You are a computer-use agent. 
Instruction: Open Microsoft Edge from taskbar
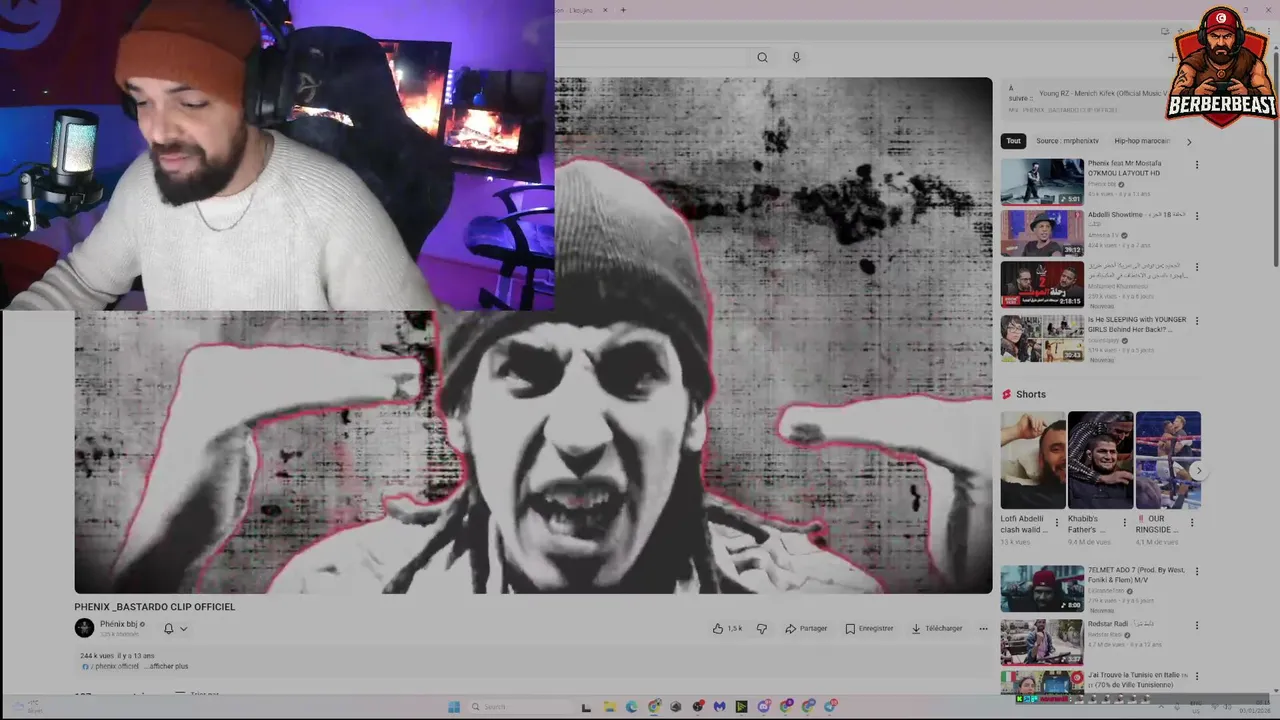pyautogui.click(x=632, y=706)
